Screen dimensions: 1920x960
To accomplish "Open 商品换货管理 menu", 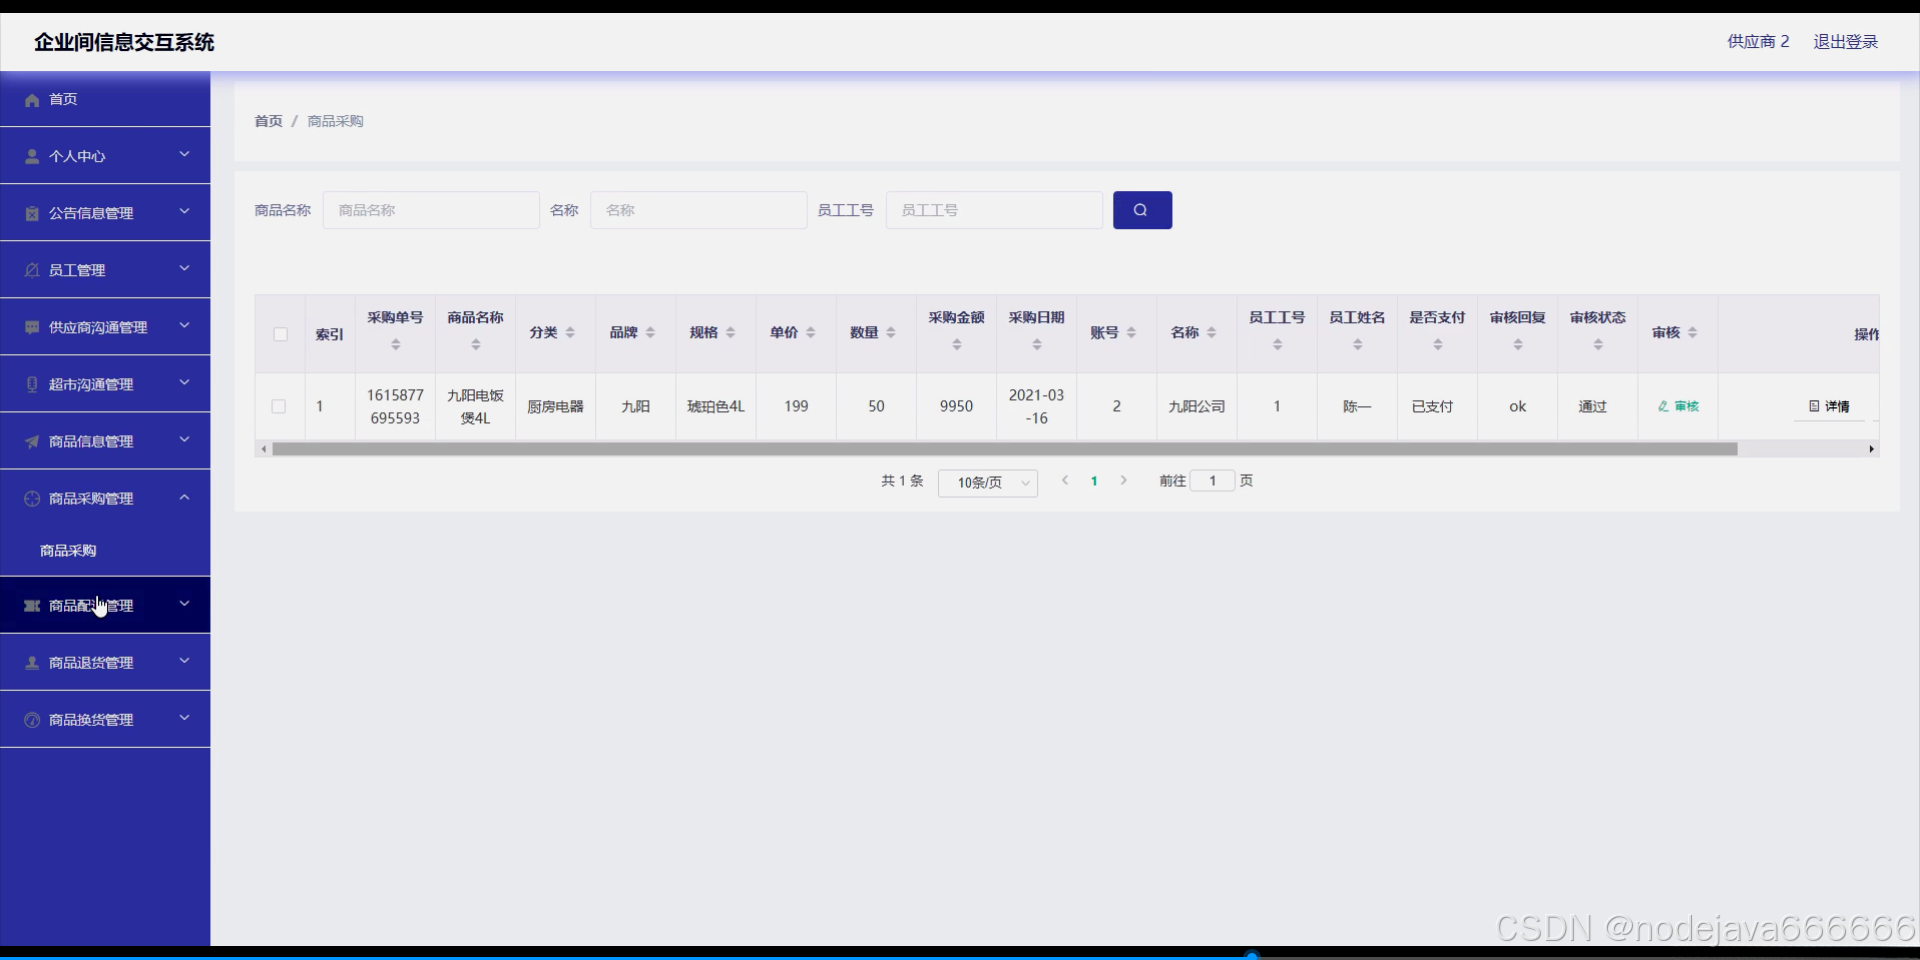I will (x=105, y=720).
